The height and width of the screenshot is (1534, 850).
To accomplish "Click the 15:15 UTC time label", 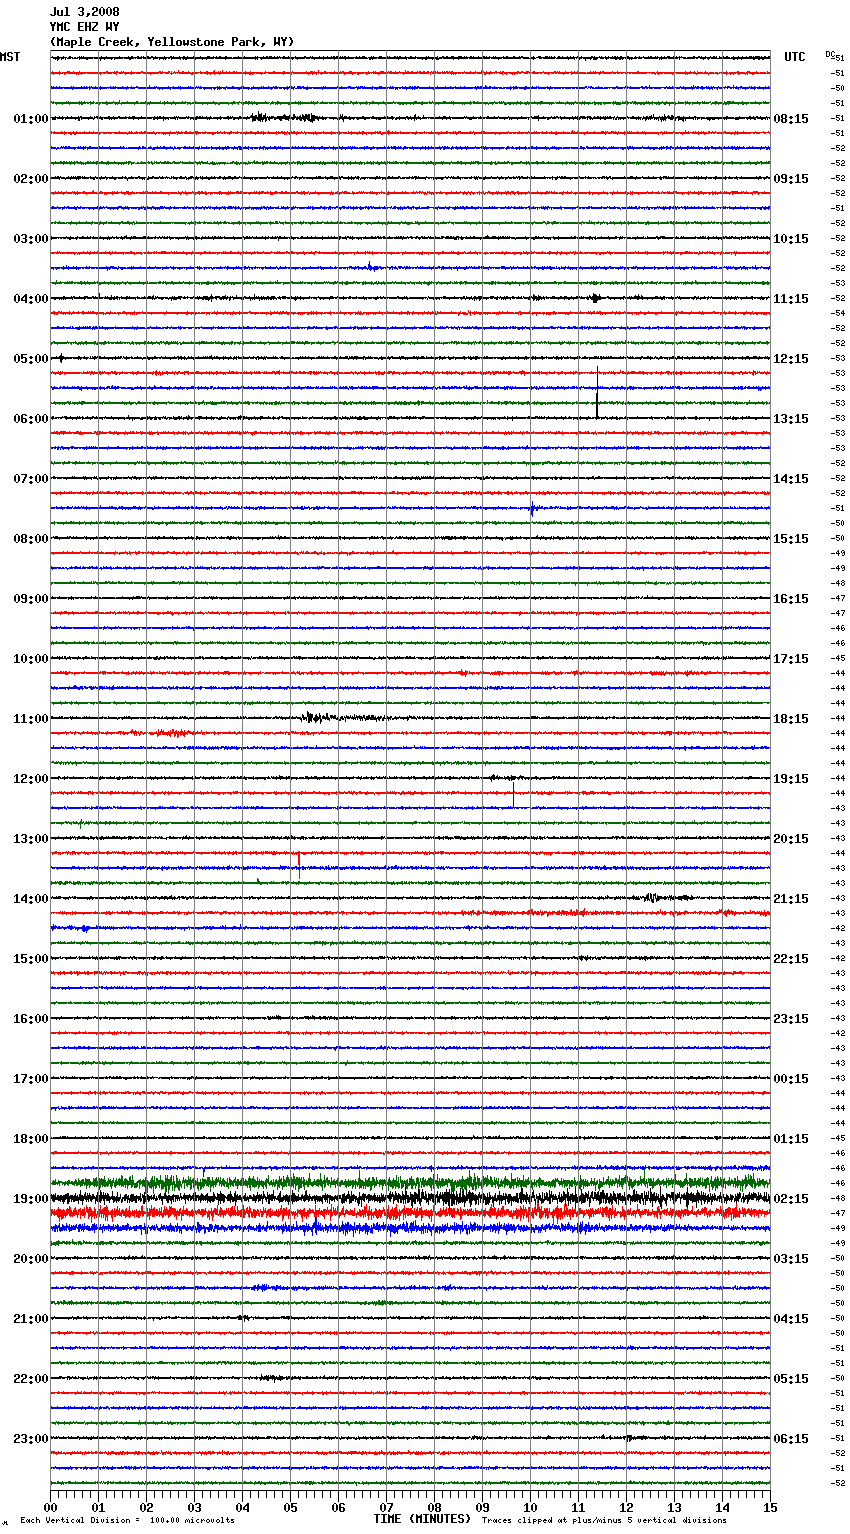I will [x=791, y=539].
